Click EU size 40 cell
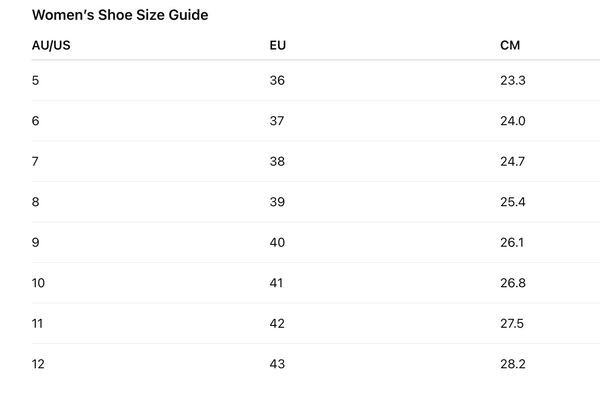 tap(277, 243)
